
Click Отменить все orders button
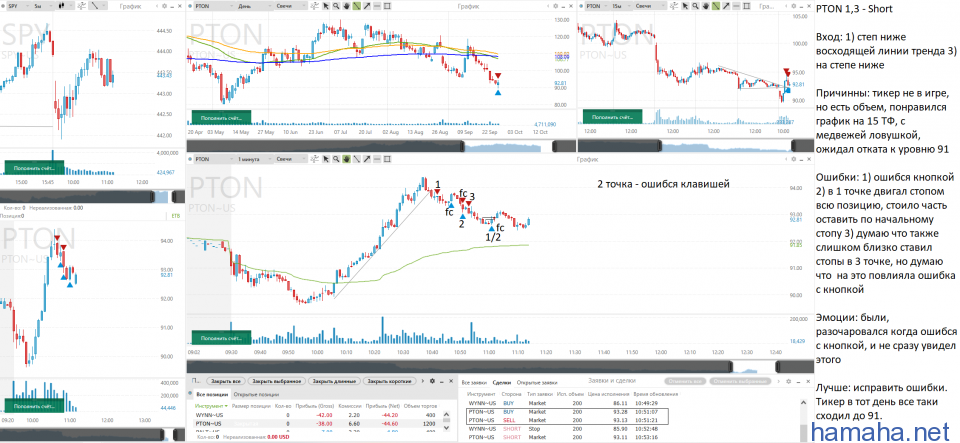coord(684,381)
